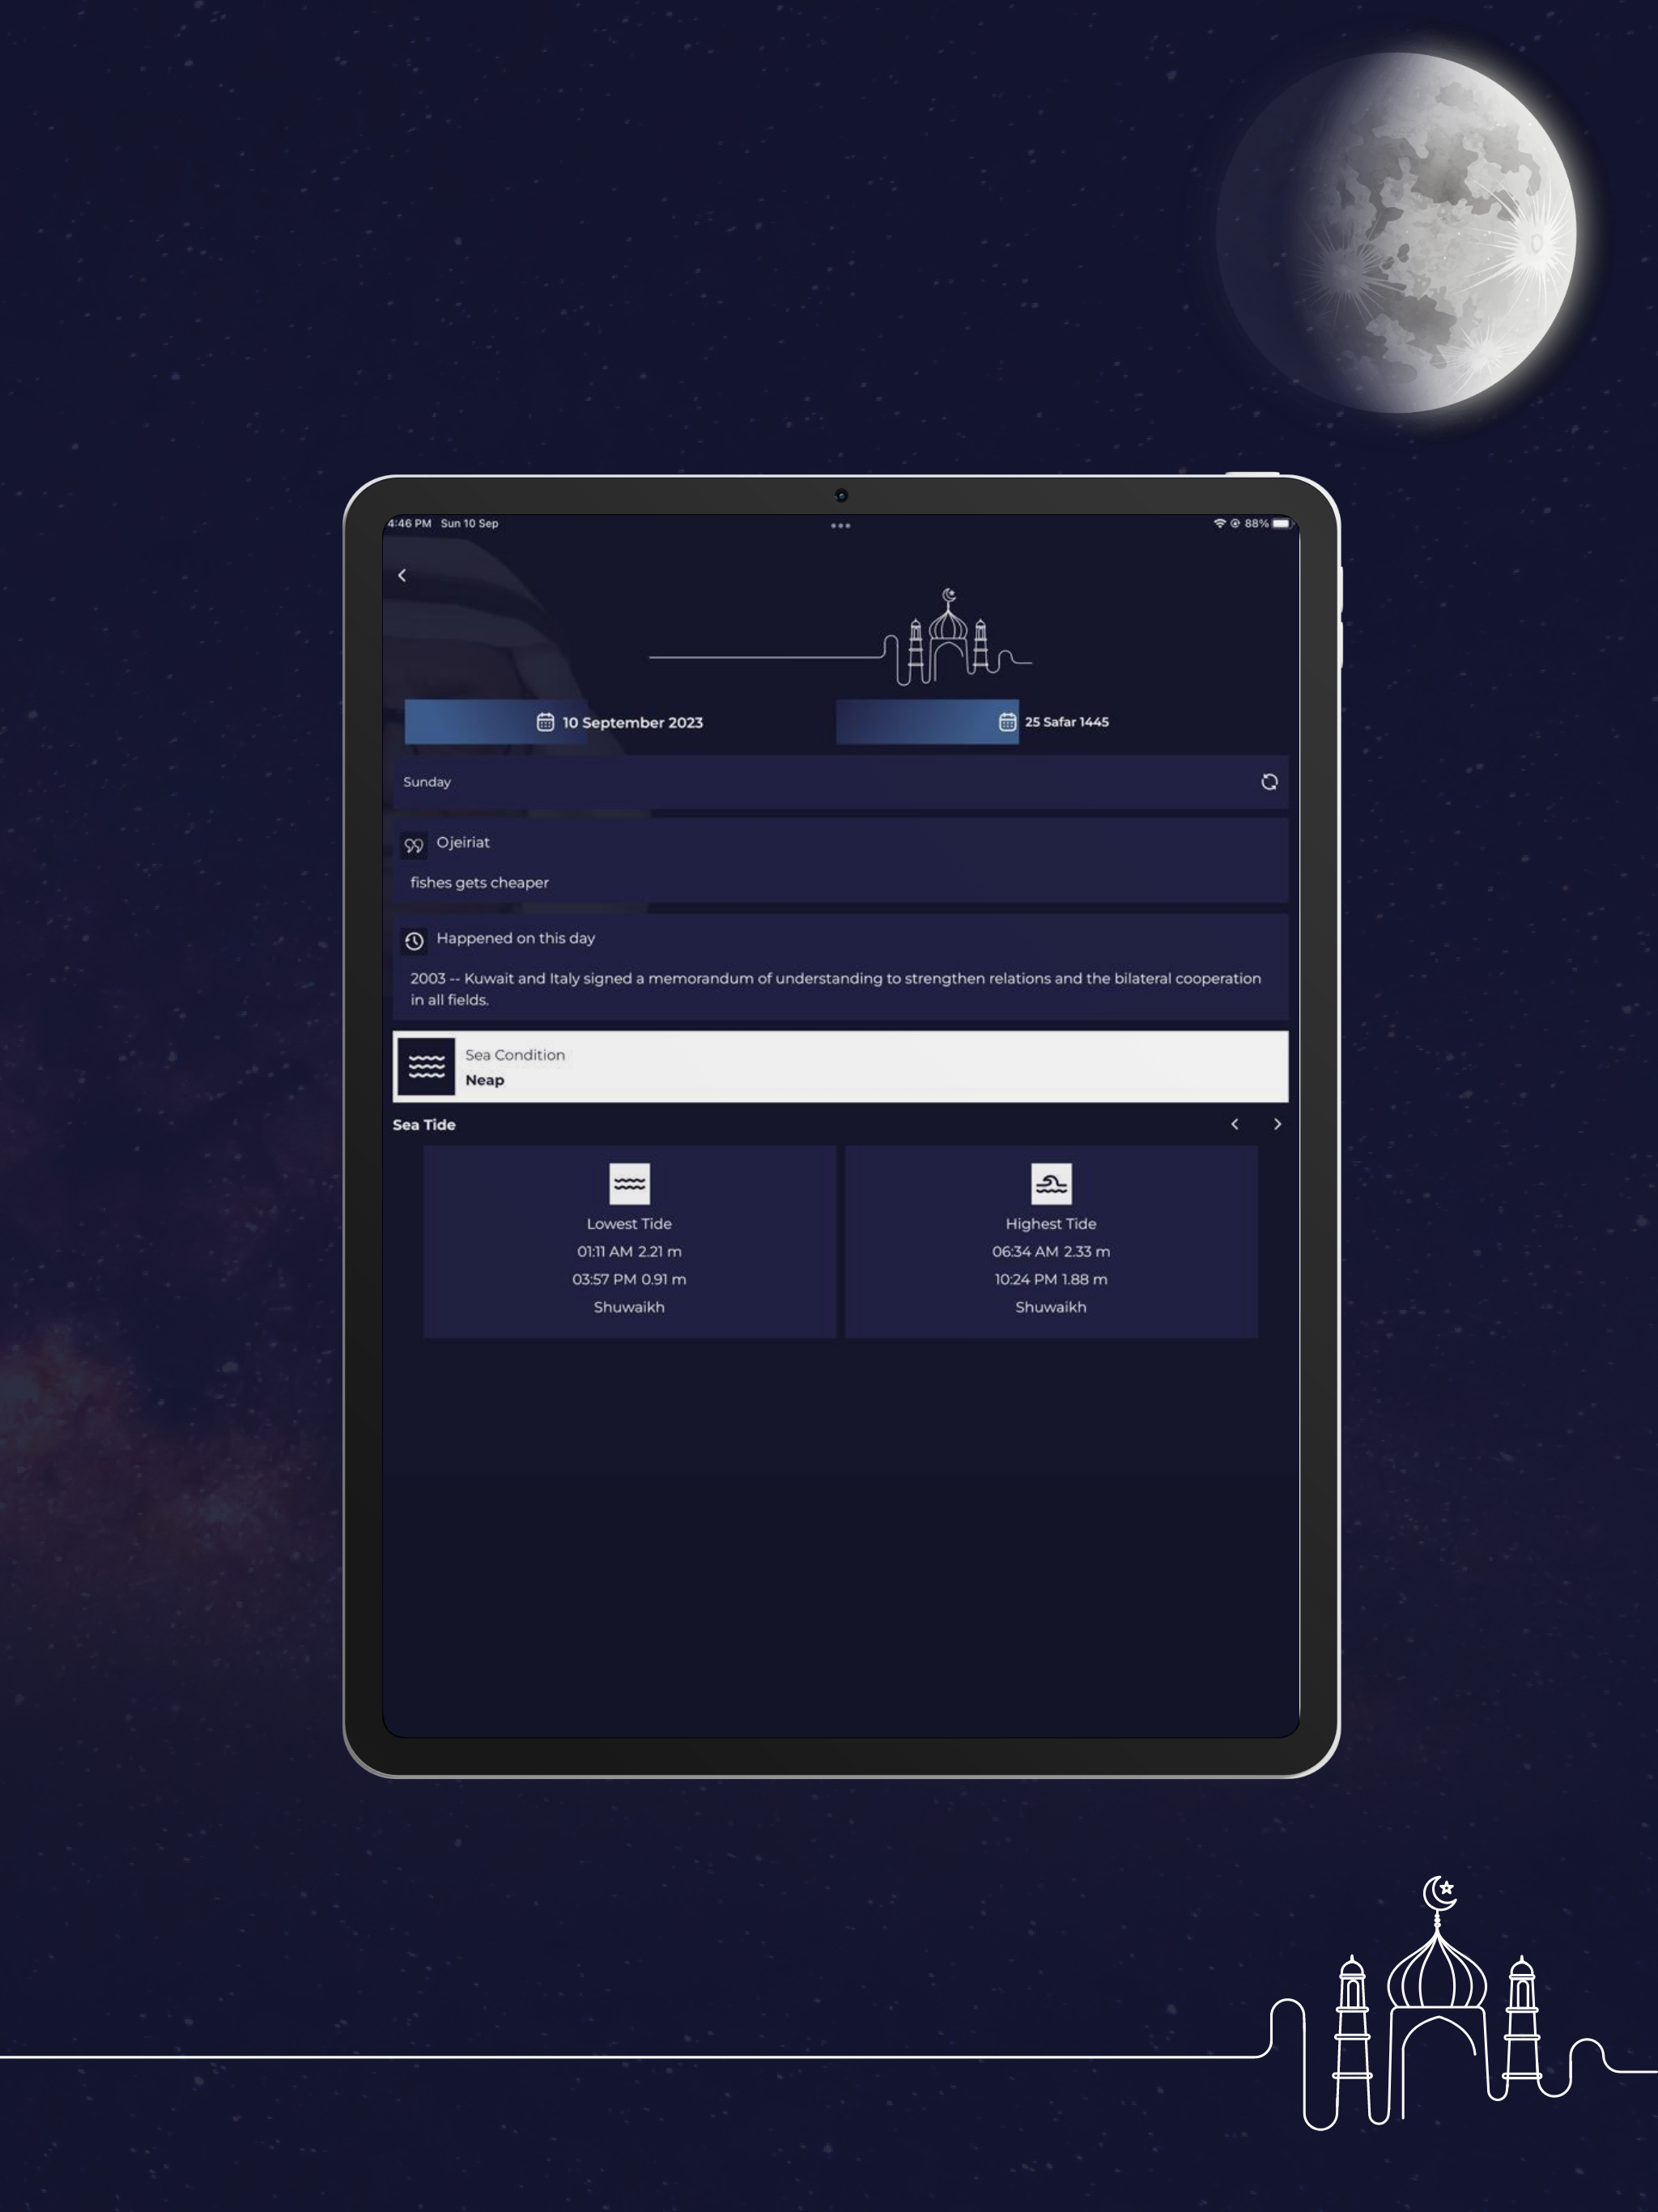Click 'Shuwaikh' under Lowest Tide
Image resolution: width=1658 pixels, height=2212 pixels.
pyautogui.click(x=629, y=1307)
